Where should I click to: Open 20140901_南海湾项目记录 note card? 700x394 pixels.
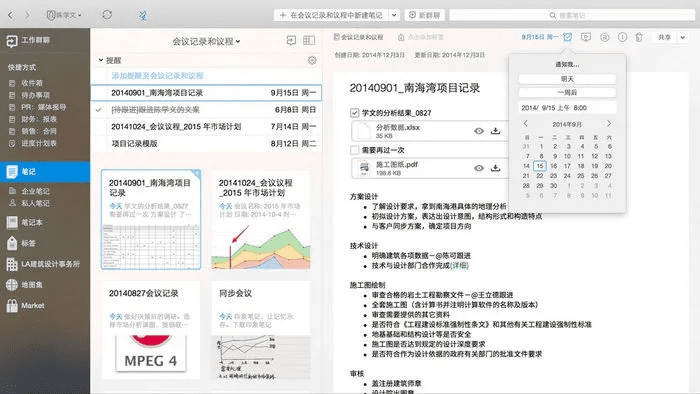[x=151, y=220]
